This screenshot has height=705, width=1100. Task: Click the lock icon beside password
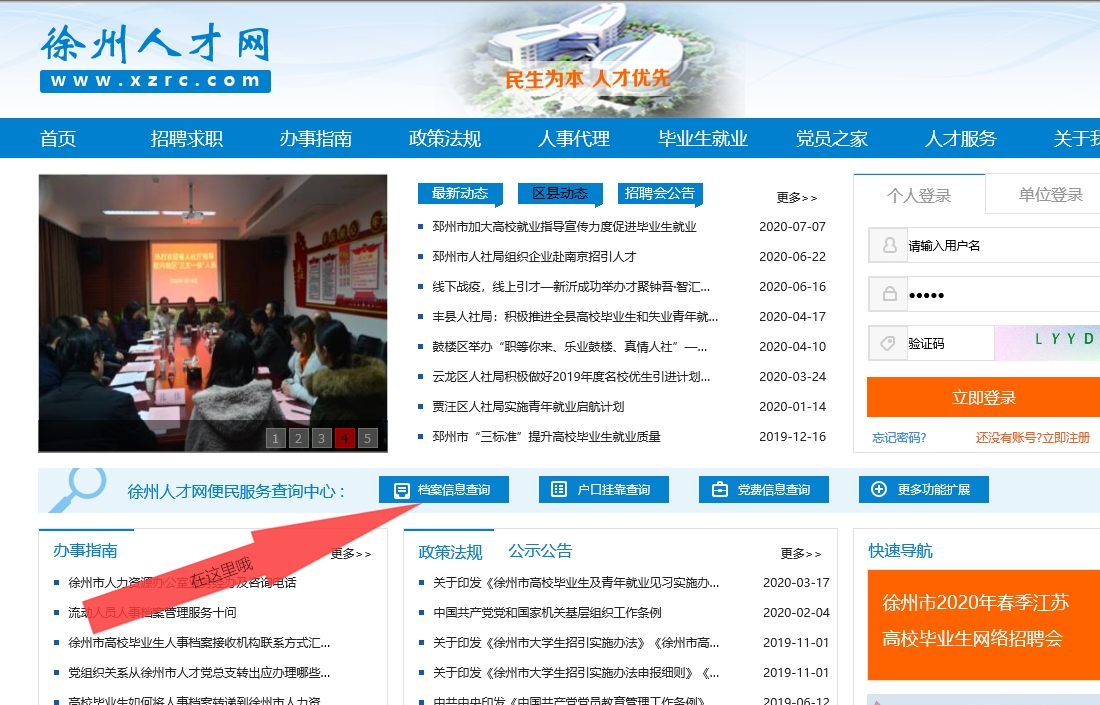coord(888,294)
